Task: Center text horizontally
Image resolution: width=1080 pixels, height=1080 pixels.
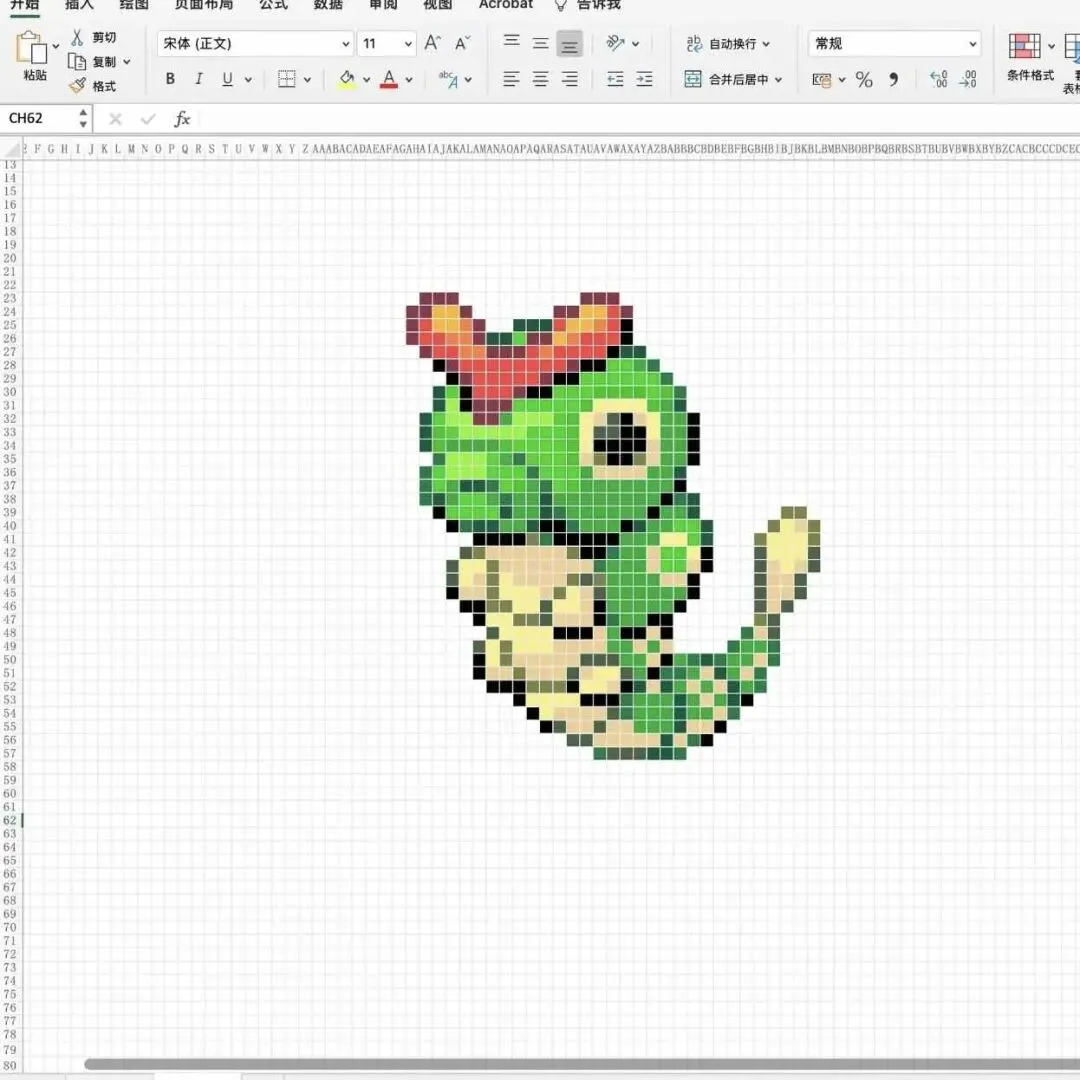Action: pos(541,79)
